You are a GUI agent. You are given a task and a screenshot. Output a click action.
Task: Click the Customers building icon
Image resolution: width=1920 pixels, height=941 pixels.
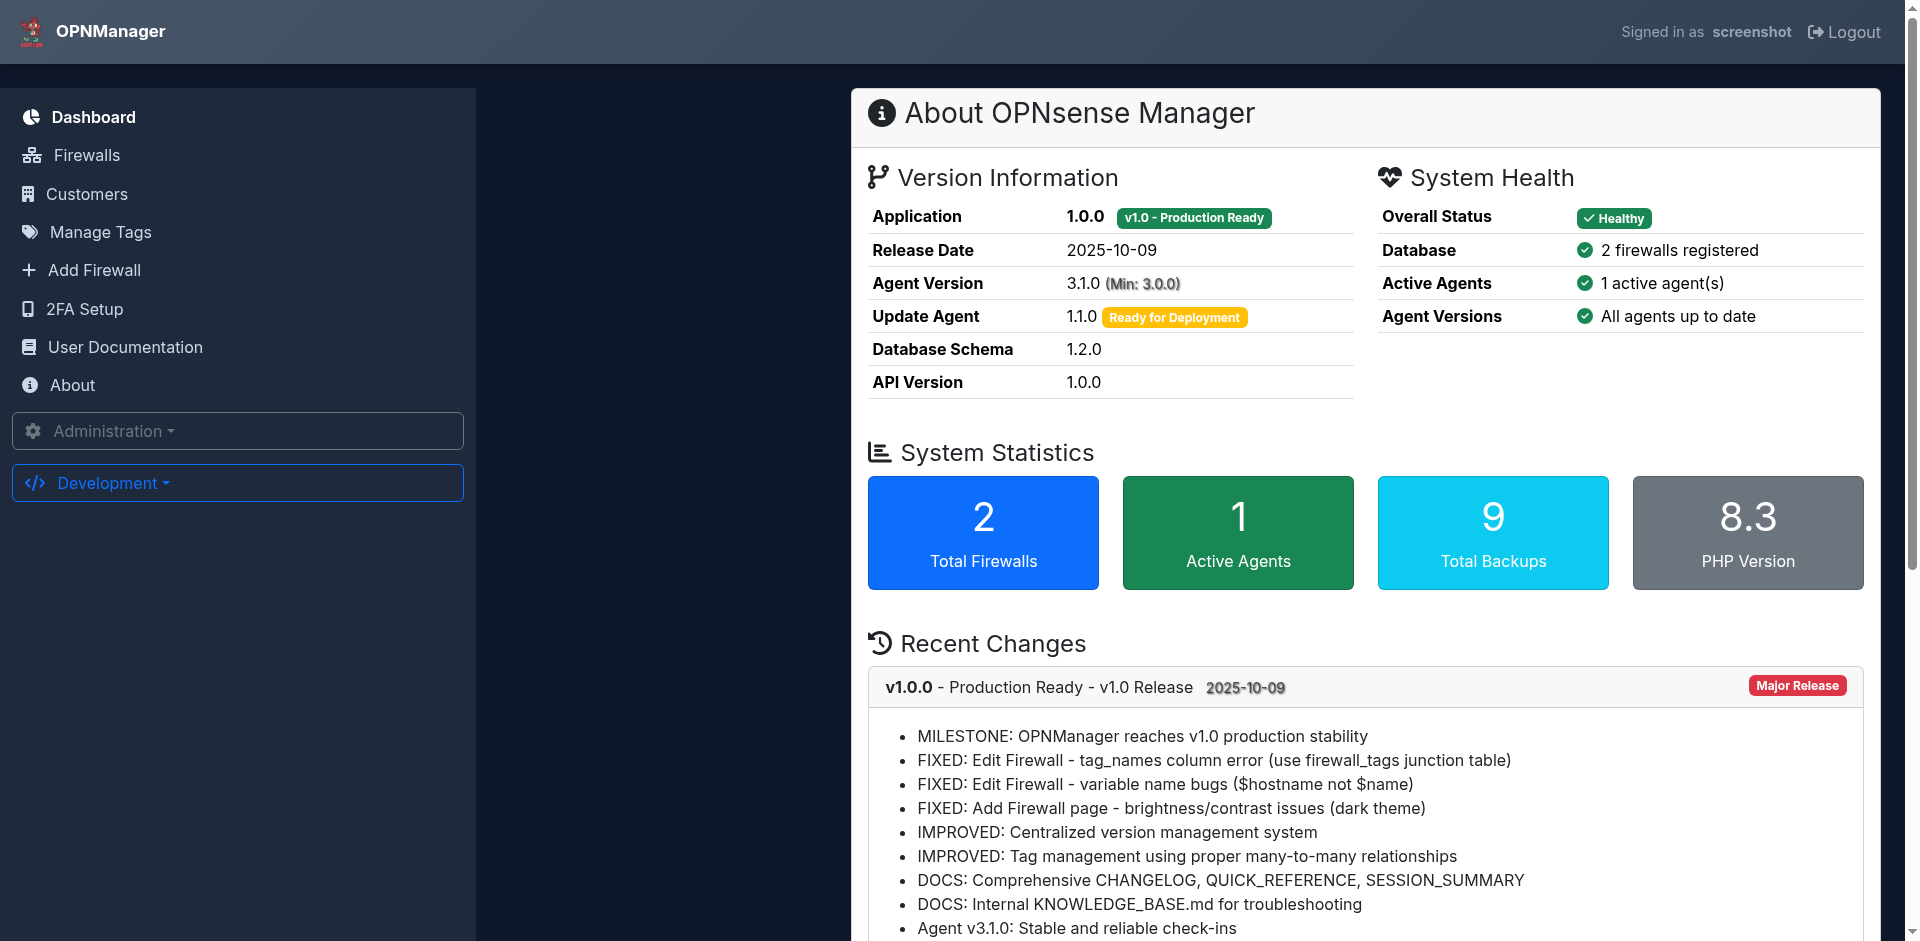[28, 194]
